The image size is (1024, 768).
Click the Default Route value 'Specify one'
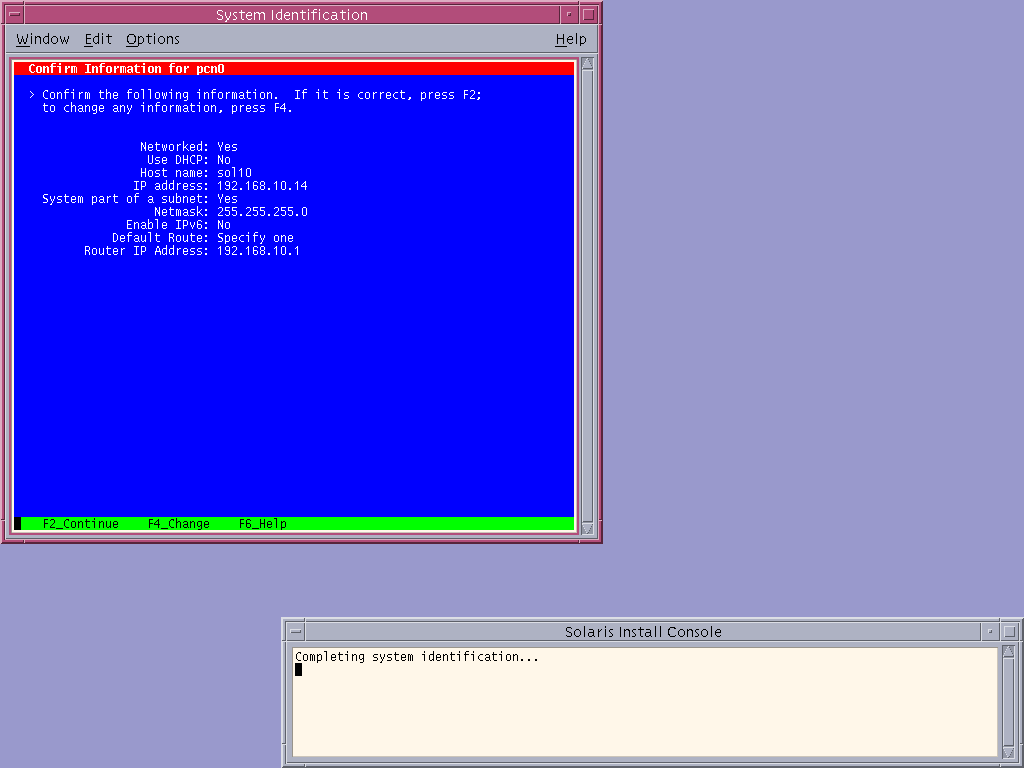point(255,238)
